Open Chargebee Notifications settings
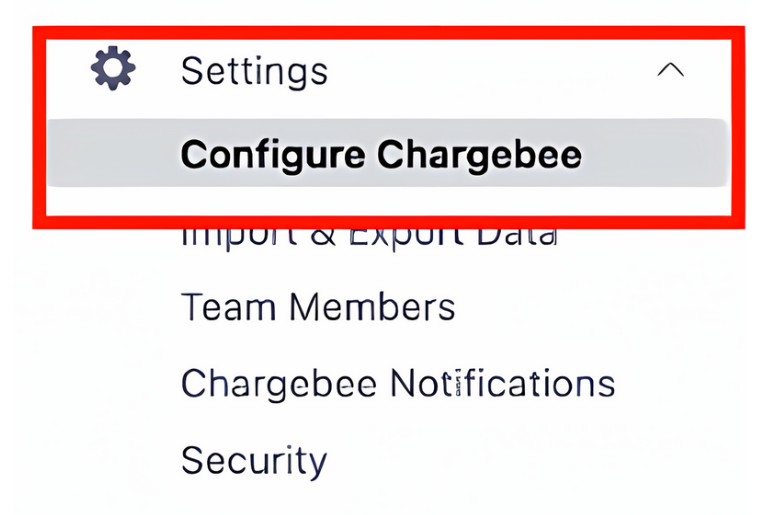Image resolution: width=763 pixels, height=515 pixels. click(x=398, y=384)
